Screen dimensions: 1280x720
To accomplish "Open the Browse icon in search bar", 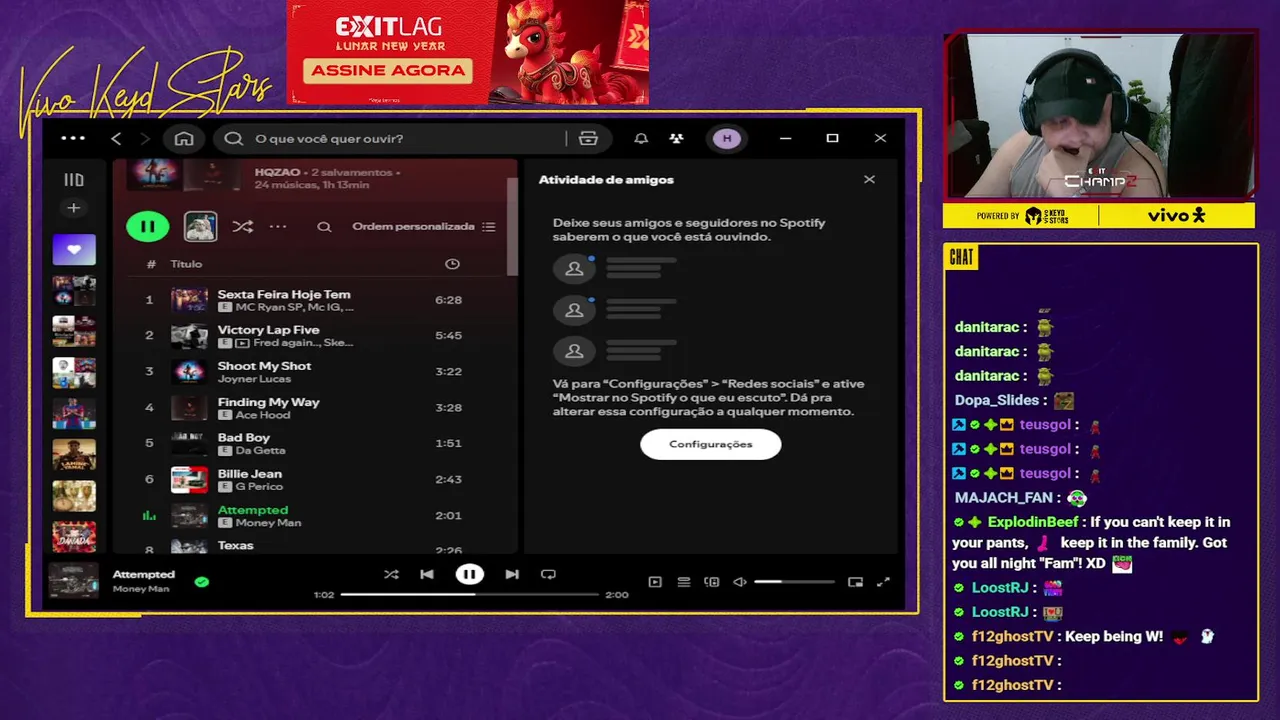I will pos(588,139).
